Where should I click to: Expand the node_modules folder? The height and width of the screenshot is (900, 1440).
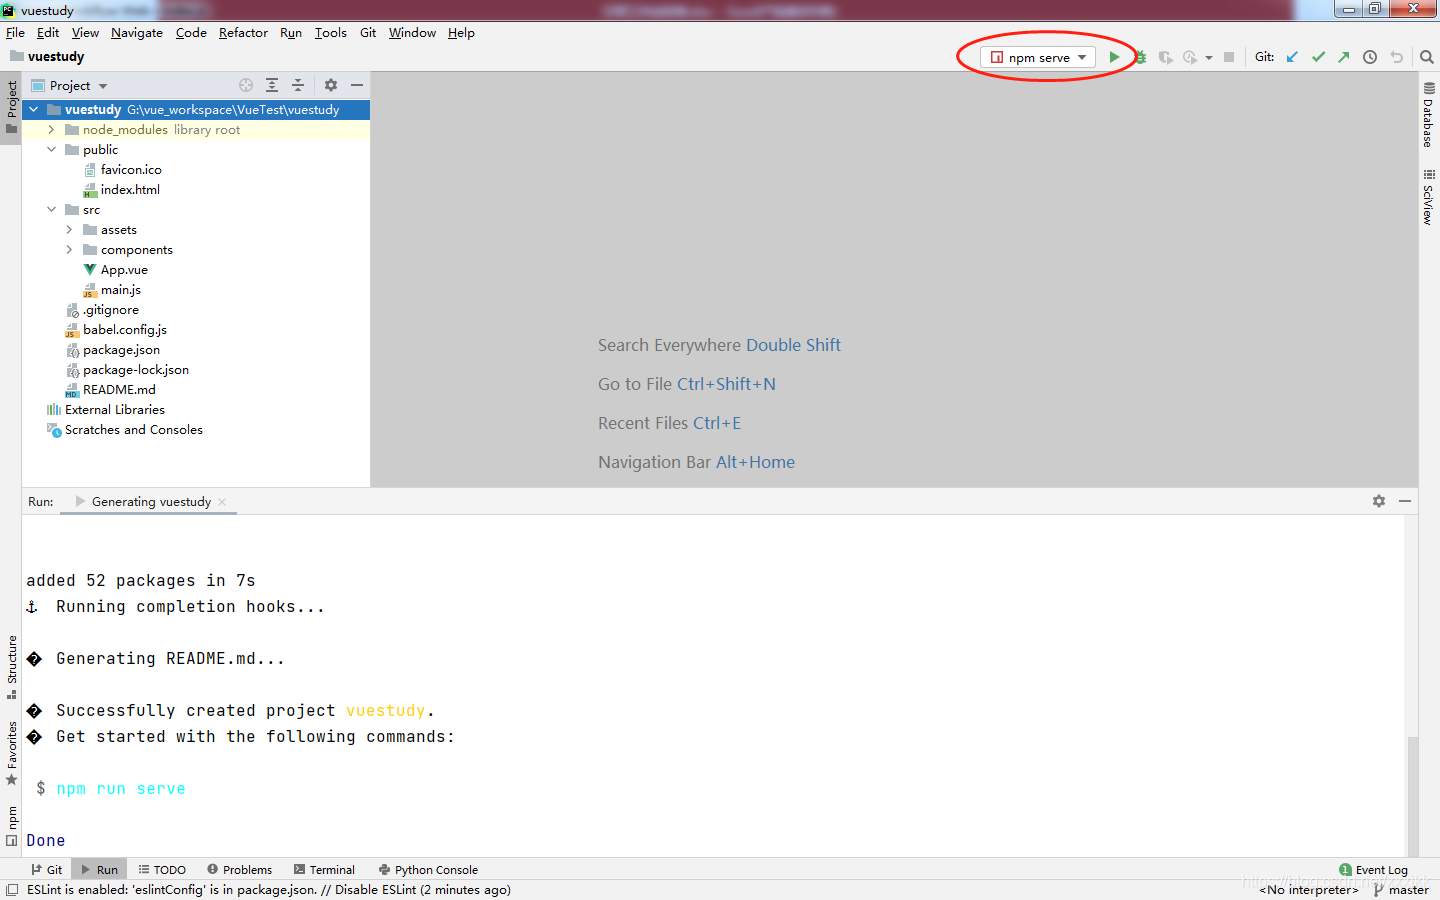tap(52, 130)
